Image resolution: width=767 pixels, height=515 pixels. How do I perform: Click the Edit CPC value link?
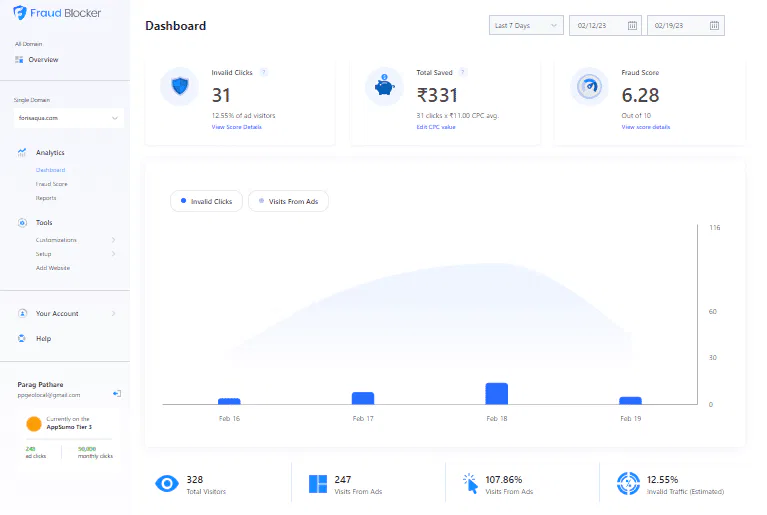coord(436,127)
